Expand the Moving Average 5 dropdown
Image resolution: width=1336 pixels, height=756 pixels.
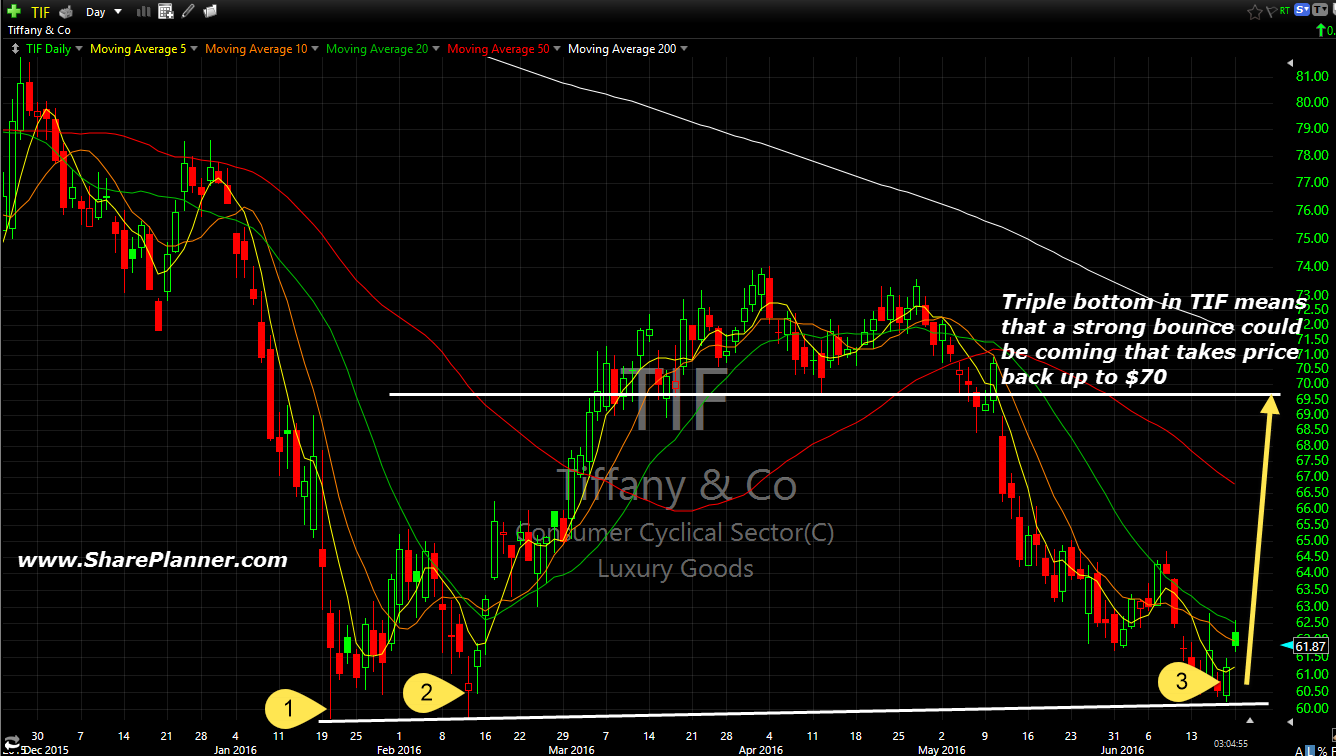195,49
